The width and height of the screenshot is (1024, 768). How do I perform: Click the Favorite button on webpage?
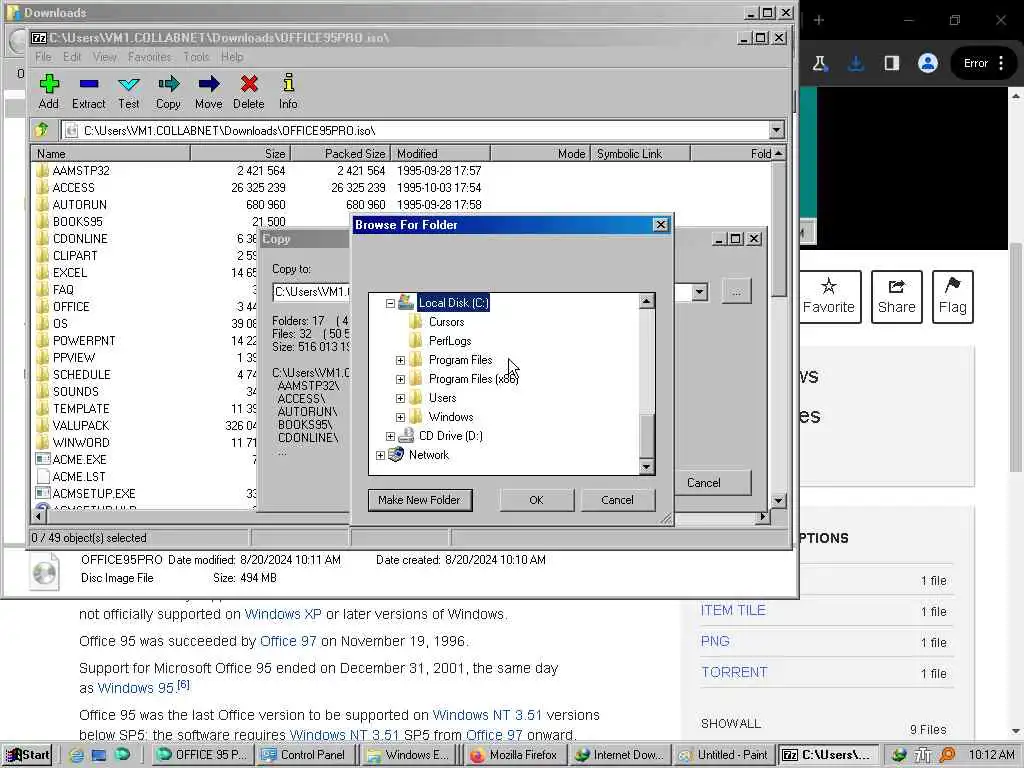click(x=829, y=297)
